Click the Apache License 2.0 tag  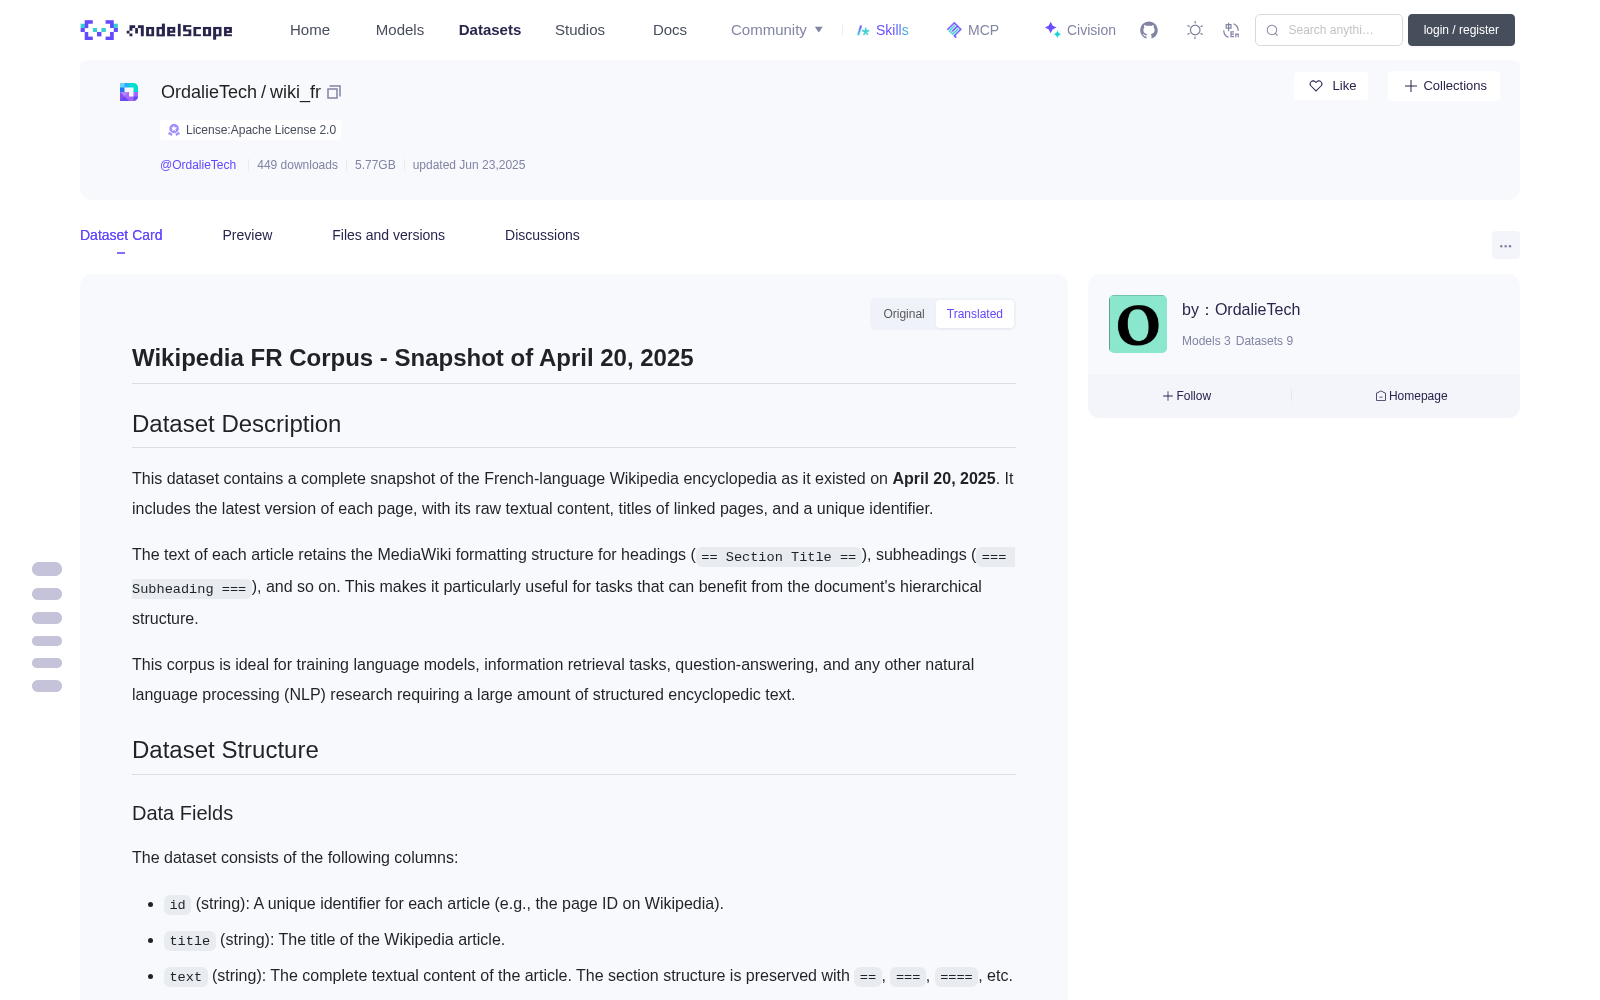click(250, 130)
